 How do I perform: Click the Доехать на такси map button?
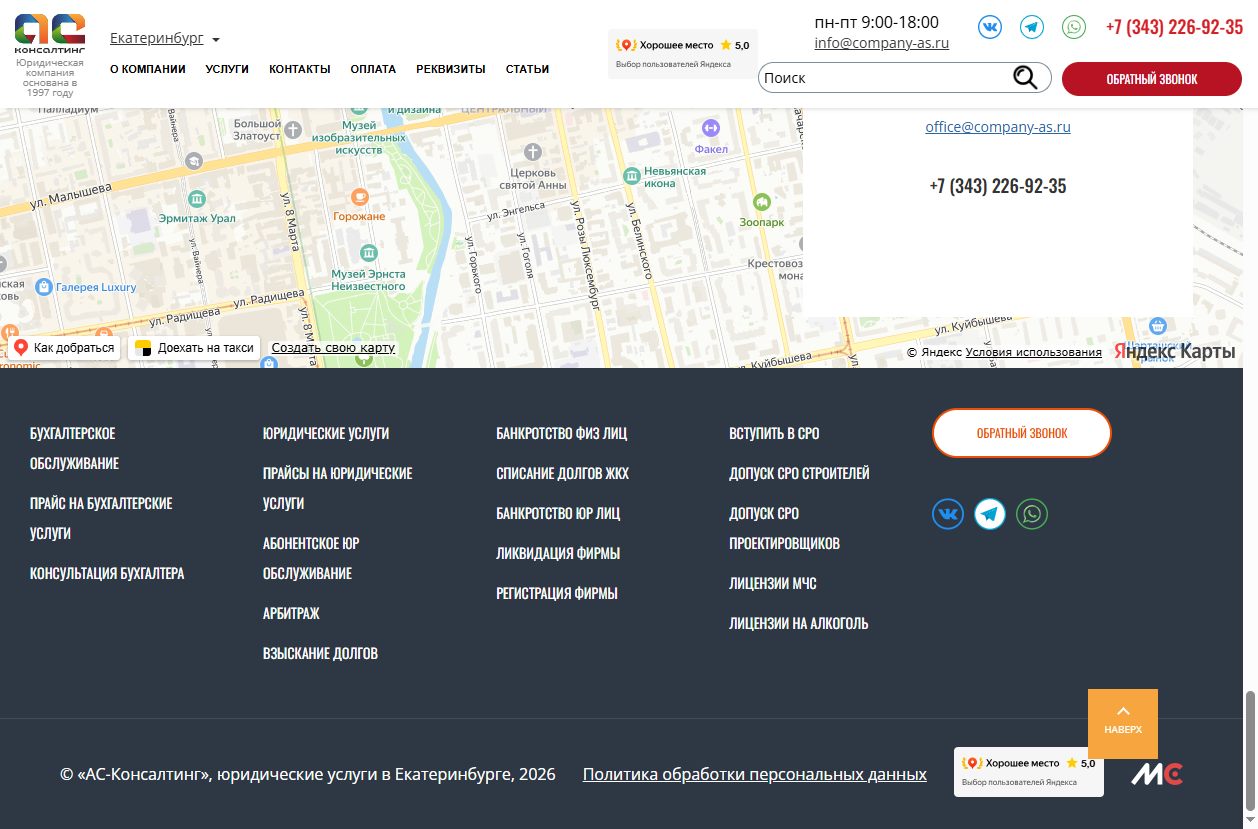point(195,348)
